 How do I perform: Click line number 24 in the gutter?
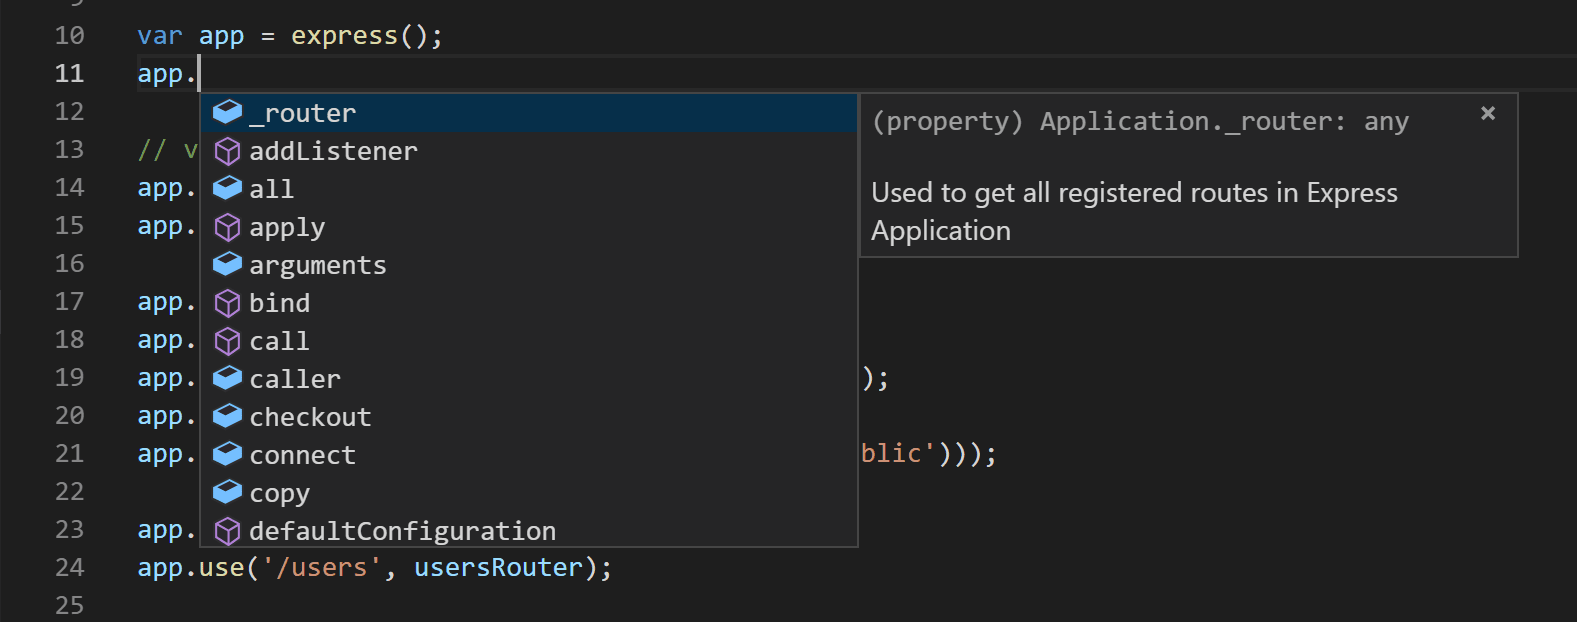pos(70,567)
